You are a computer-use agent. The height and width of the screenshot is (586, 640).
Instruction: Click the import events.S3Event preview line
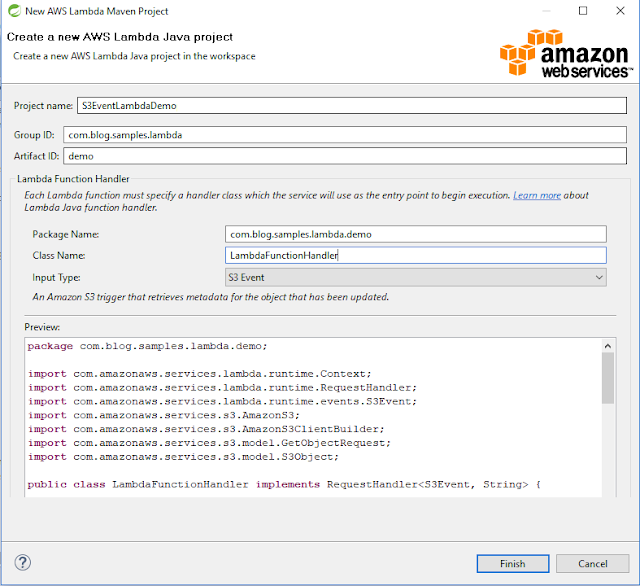click(222, 402)
